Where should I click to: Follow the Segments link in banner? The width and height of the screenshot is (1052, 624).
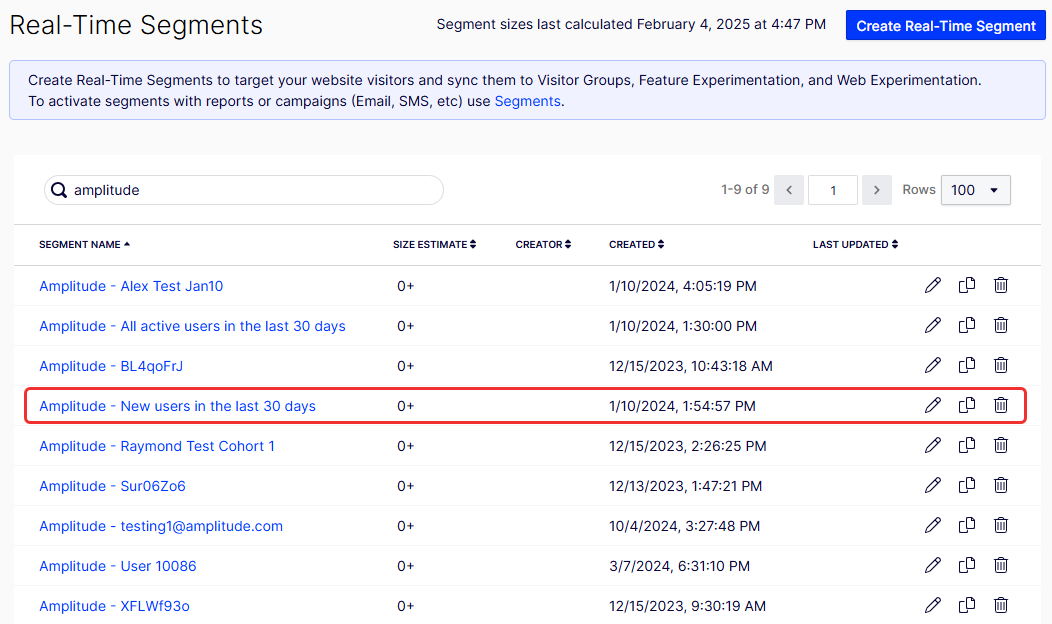pyautogui.click(x=527, y=101)
